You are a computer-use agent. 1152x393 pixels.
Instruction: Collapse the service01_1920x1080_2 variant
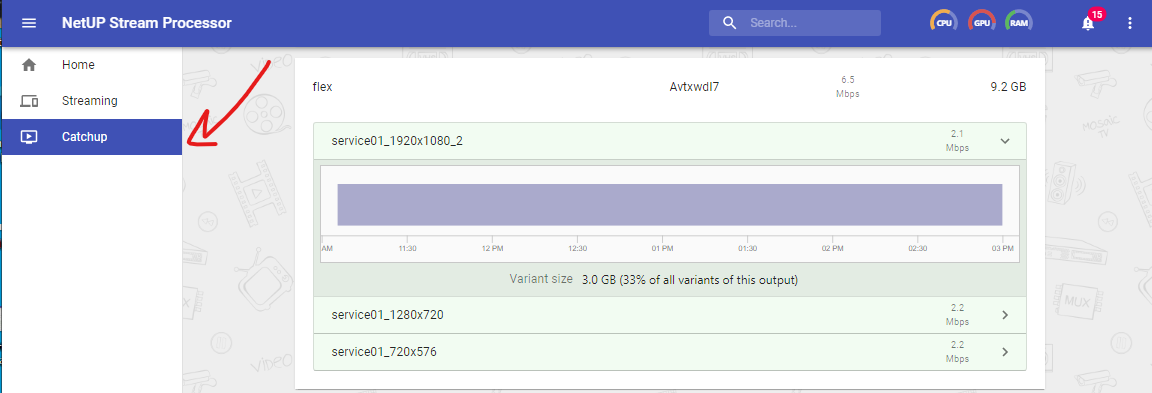click(1006, 141)
